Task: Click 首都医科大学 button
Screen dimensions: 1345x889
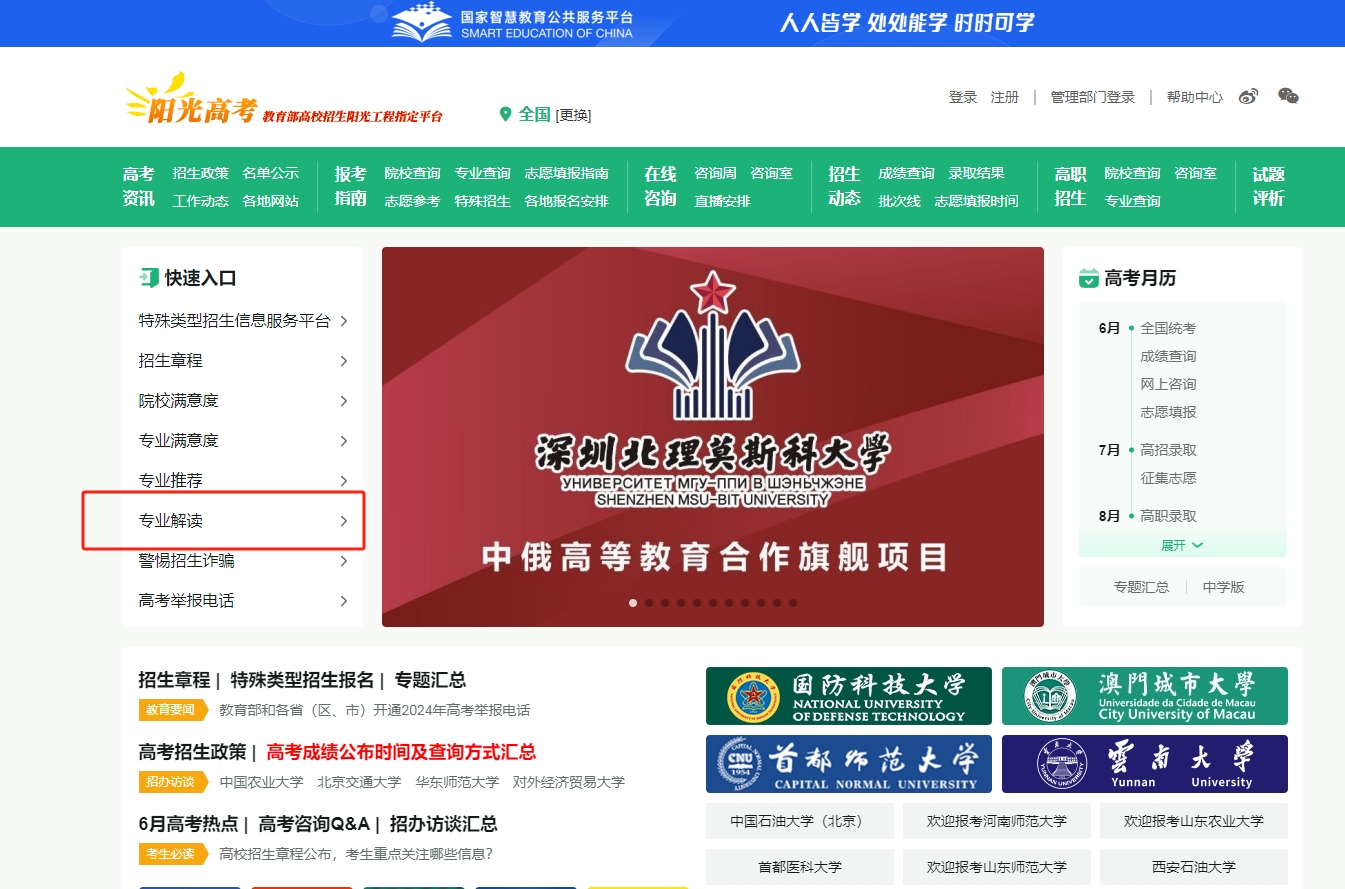Action: pos(799,867)
